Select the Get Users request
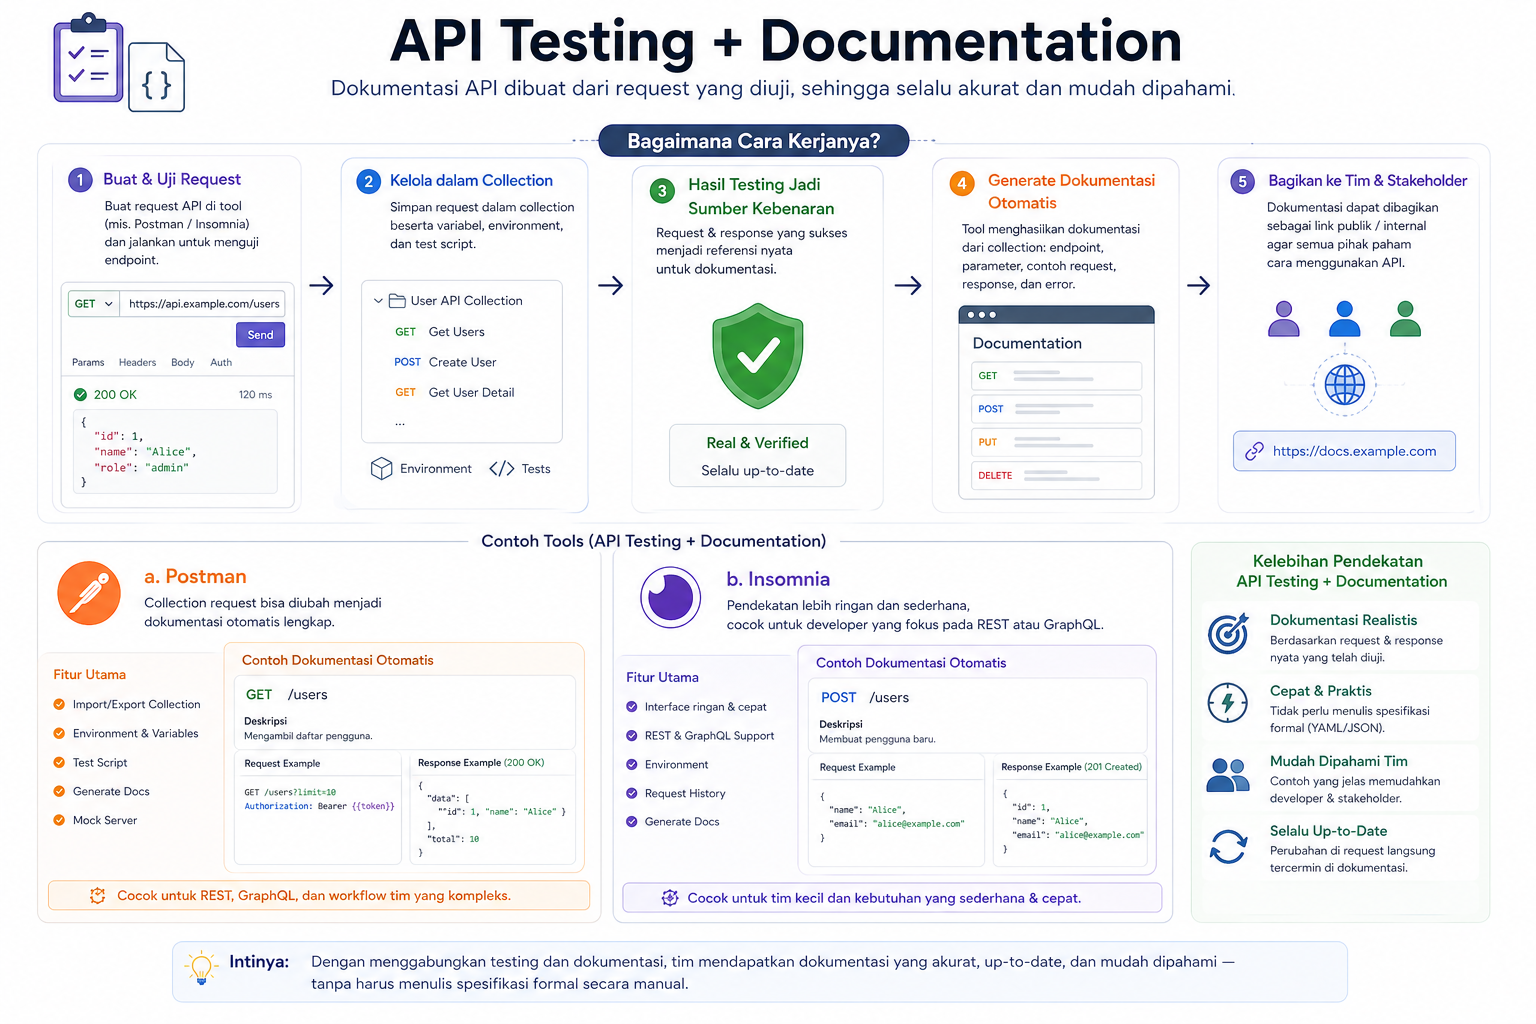Screen dimensions: 1536x1024 [x=440, y=332]
